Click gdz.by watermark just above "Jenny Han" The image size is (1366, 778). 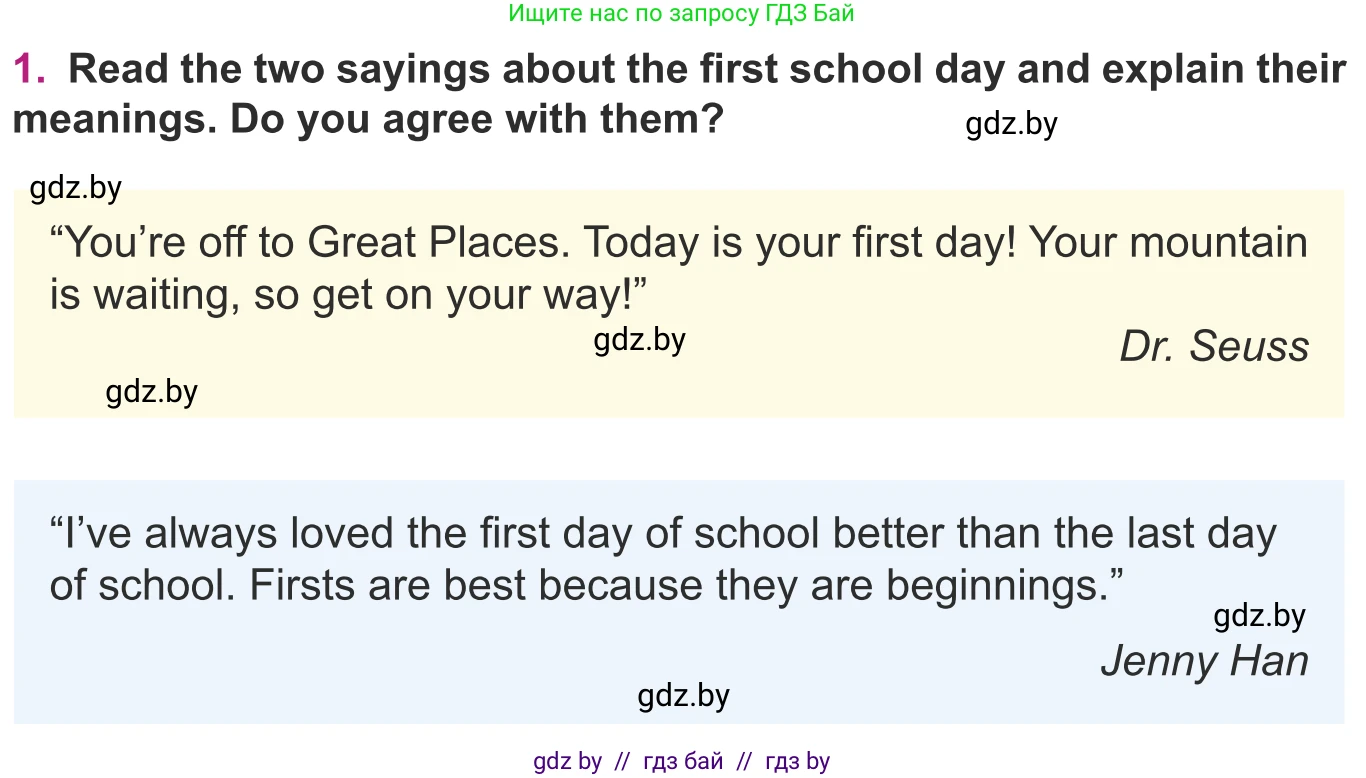(x=1259, y=616)
